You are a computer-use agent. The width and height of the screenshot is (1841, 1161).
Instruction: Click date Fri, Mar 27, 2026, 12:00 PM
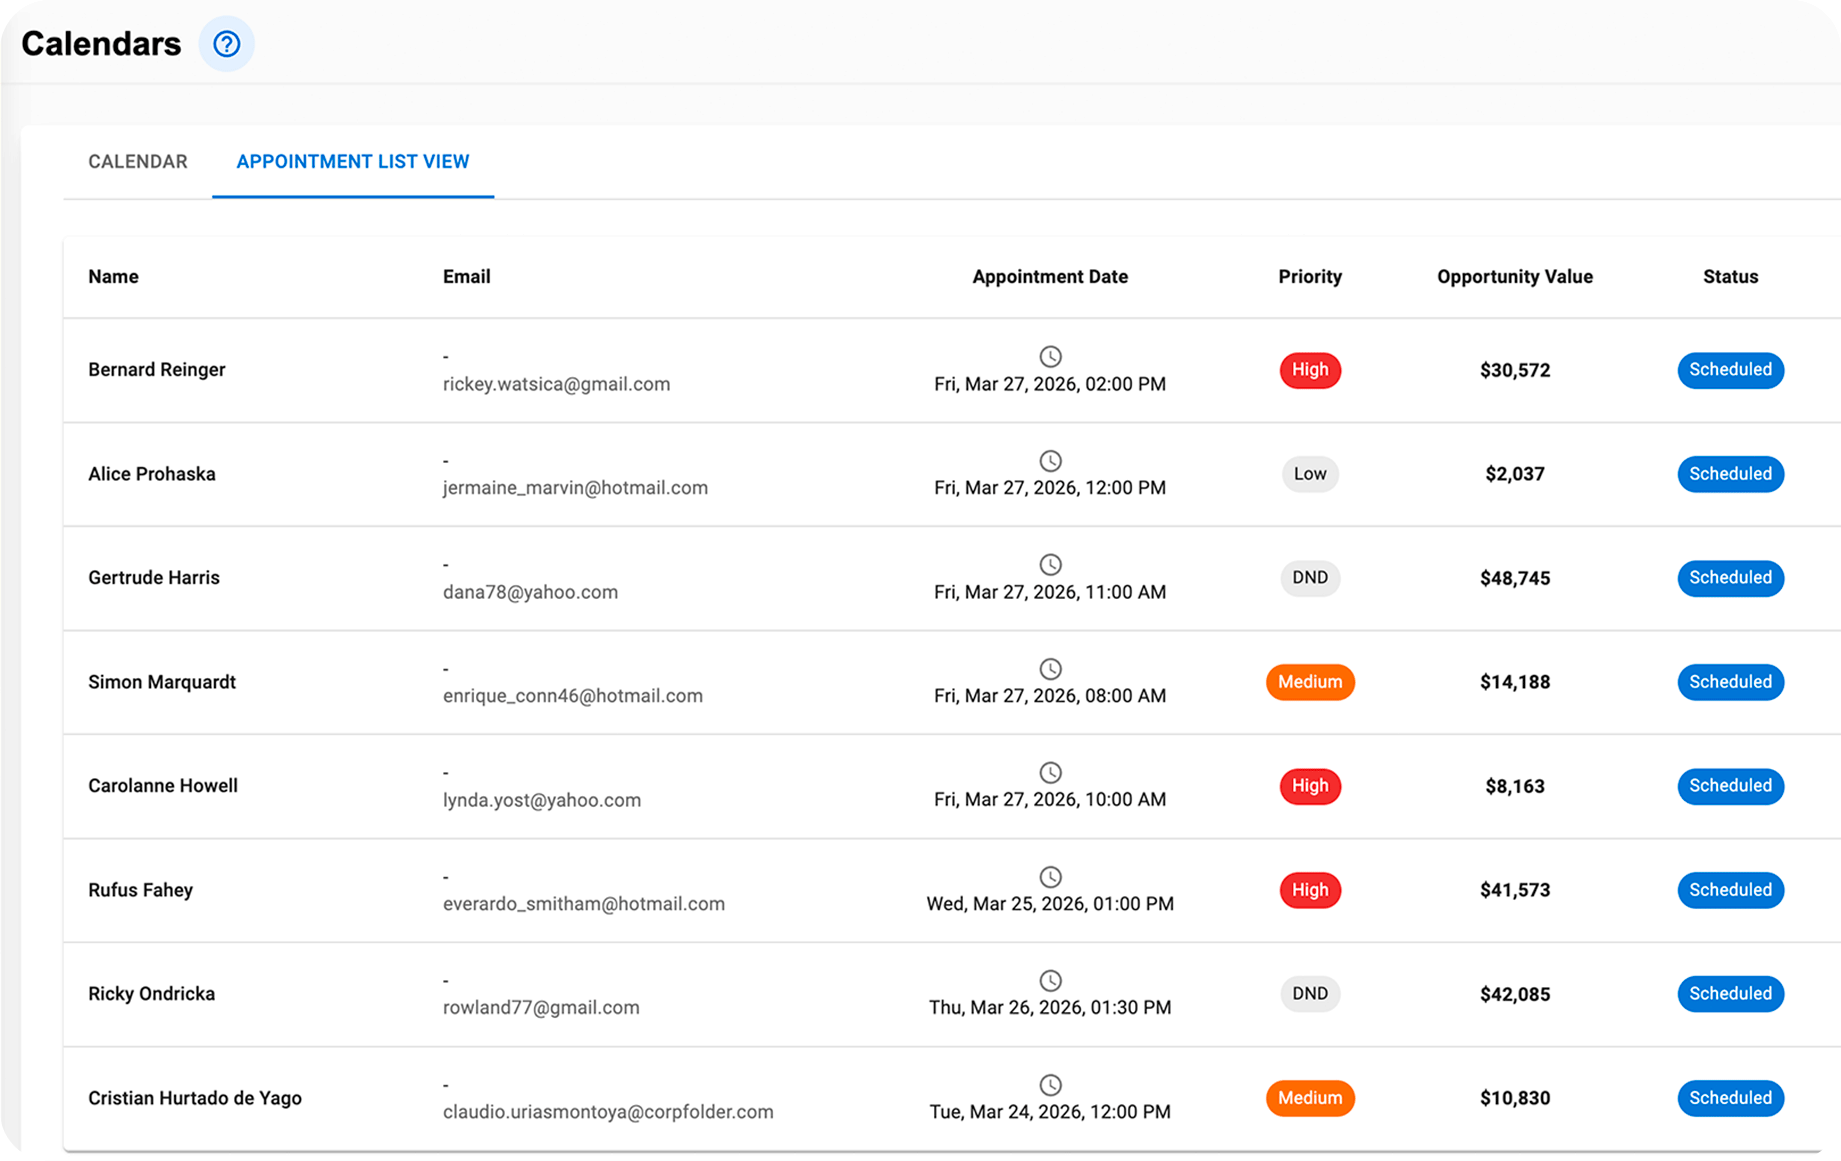pos(1050,488)
